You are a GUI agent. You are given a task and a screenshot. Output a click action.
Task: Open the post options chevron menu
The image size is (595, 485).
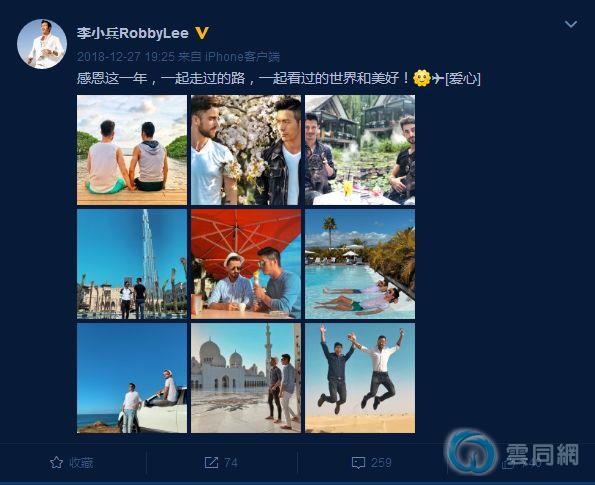(x=571, y=25)
